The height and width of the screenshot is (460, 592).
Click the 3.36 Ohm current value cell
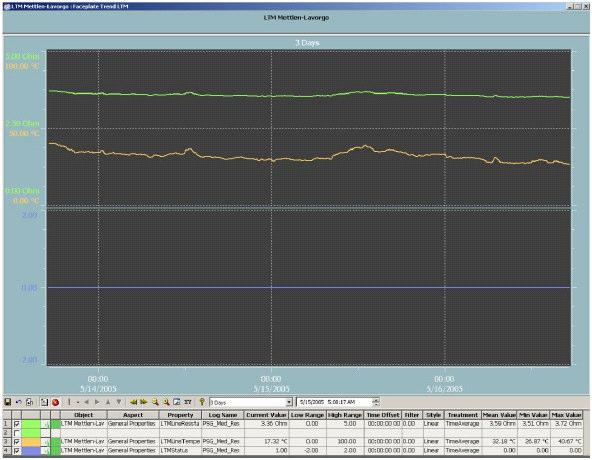[267, 424]
